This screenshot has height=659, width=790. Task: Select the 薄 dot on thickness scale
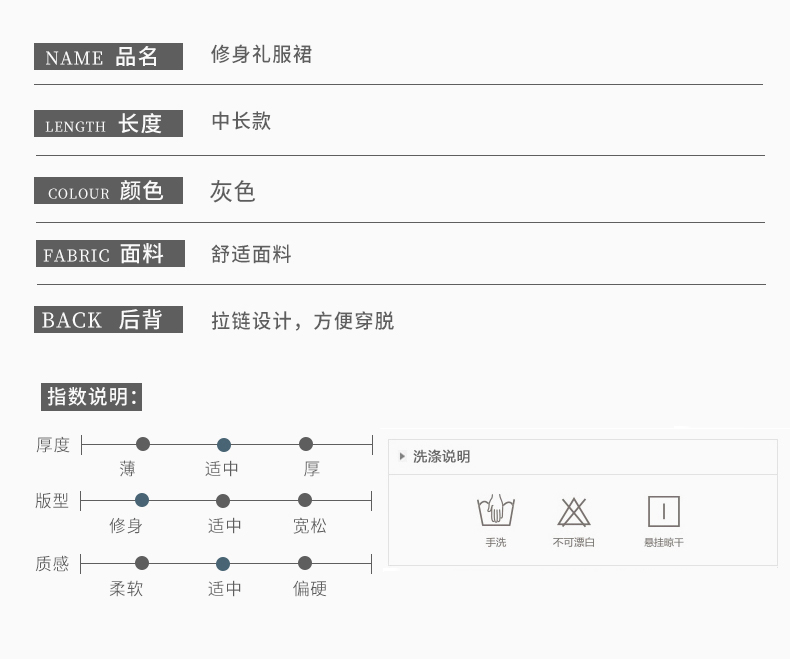click(143, 444)
